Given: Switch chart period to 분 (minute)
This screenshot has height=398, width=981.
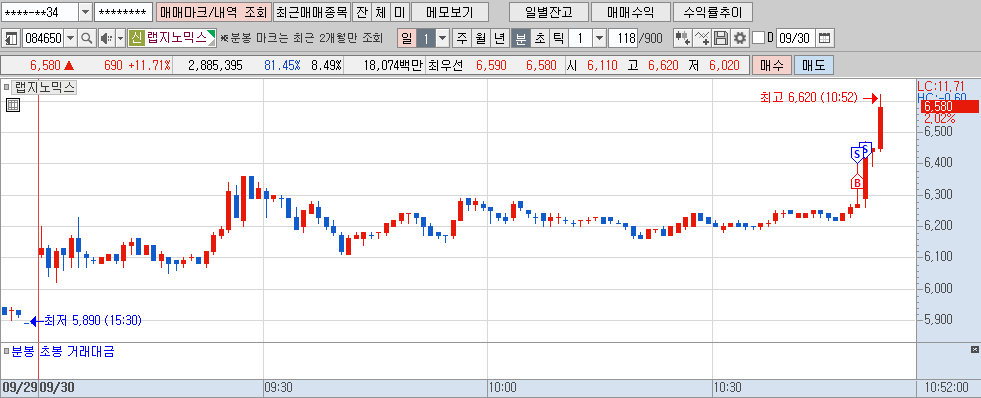Looking at the screenshot, I should 520,38.
